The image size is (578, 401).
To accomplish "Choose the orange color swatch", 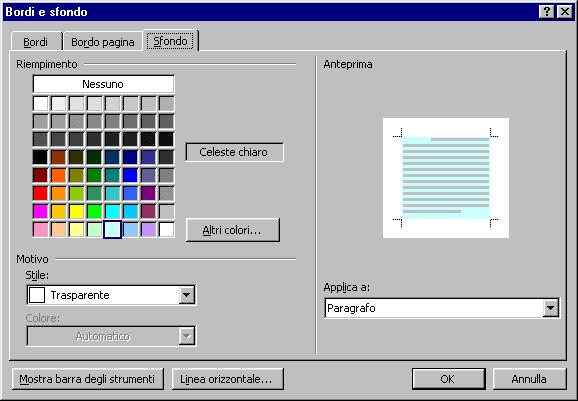I will pyautogui.click(x=58, y=175).
